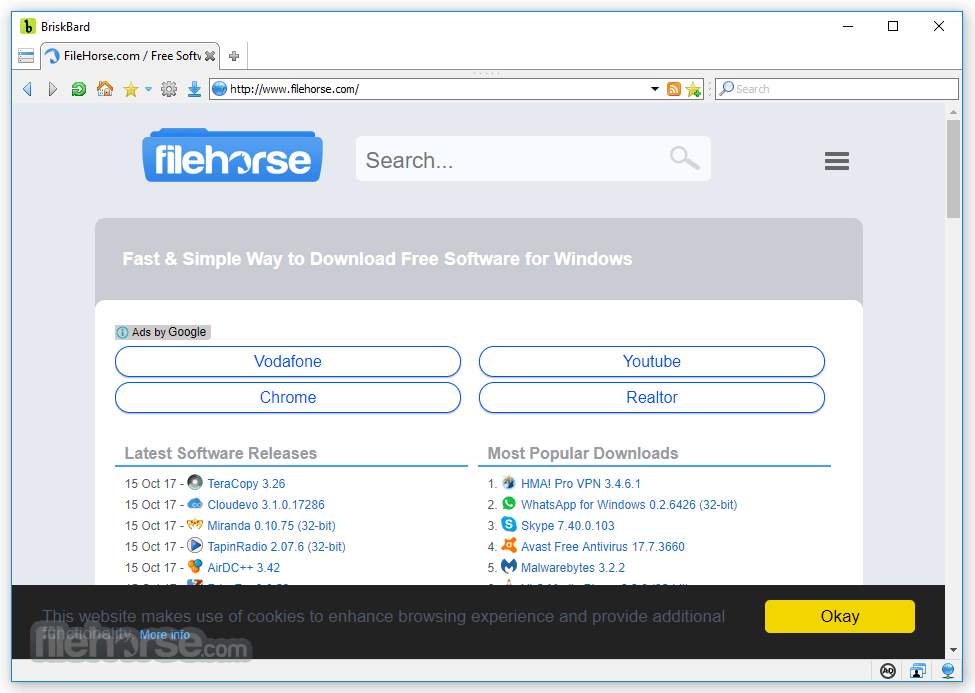Click the ad blocker status bar icon

[888, 671]
